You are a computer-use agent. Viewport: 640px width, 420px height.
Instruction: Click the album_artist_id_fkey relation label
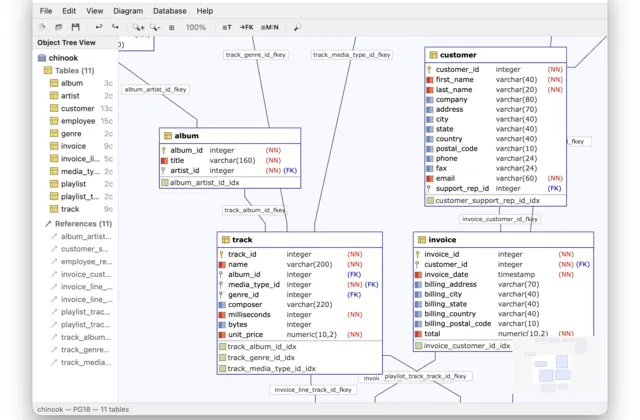[x=156, y=89]
